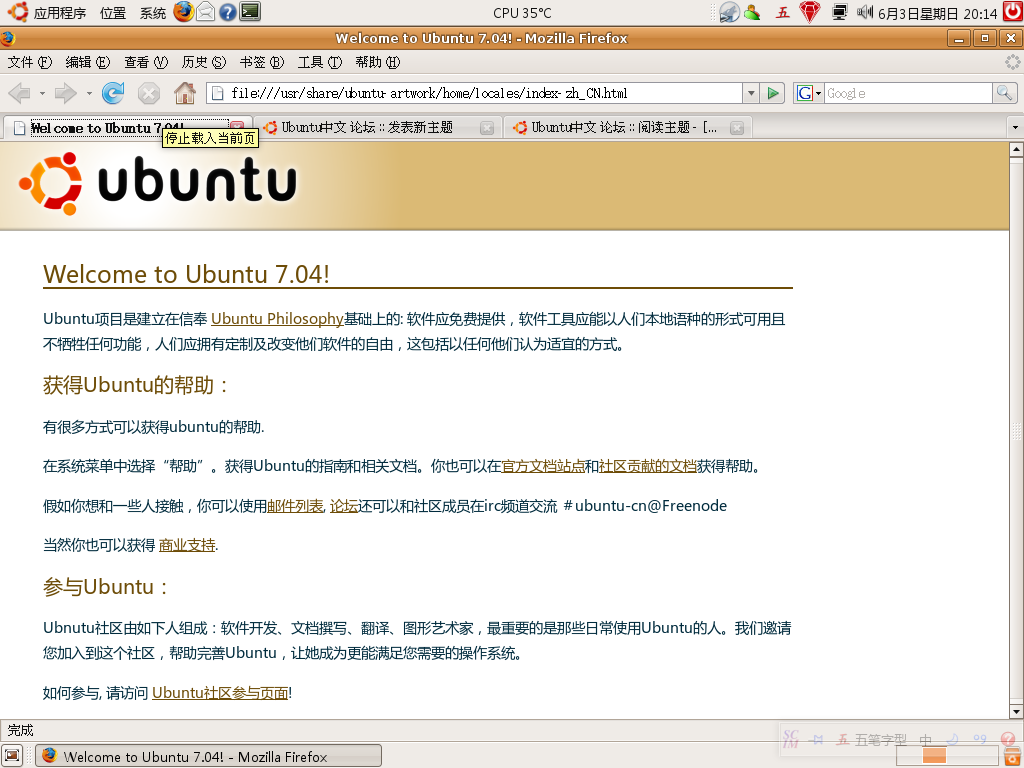Click the red 五 input method tray icon
Screen dimensions: 1024x768
coord(782,12)
